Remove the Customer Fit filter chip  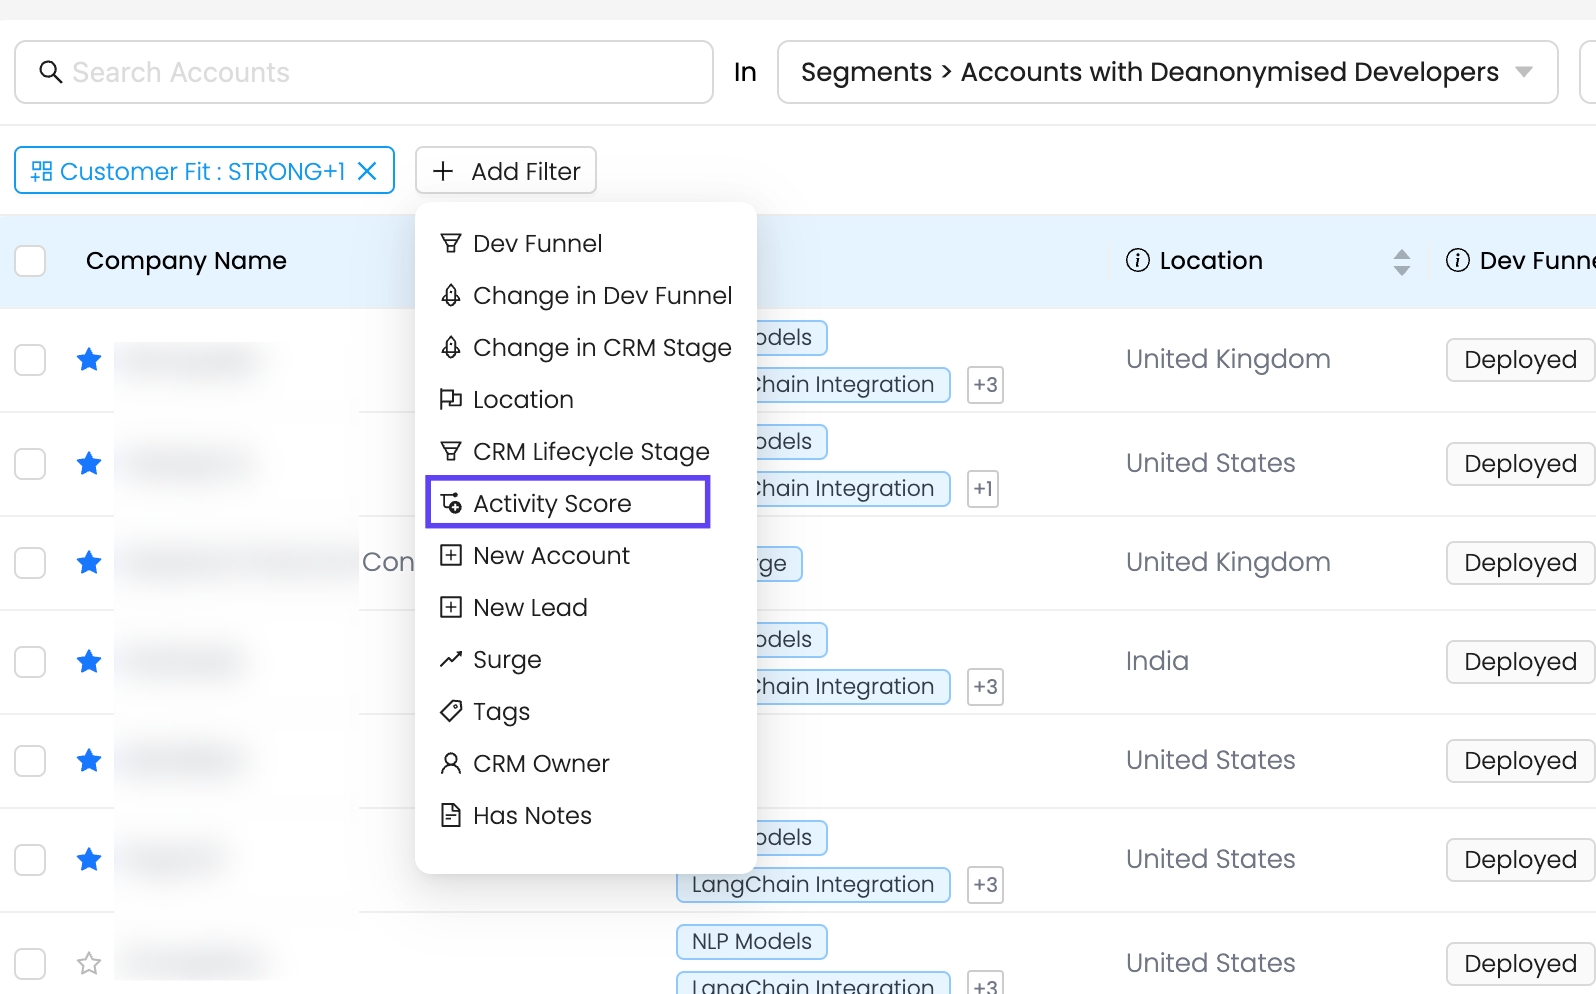[368, 171]
